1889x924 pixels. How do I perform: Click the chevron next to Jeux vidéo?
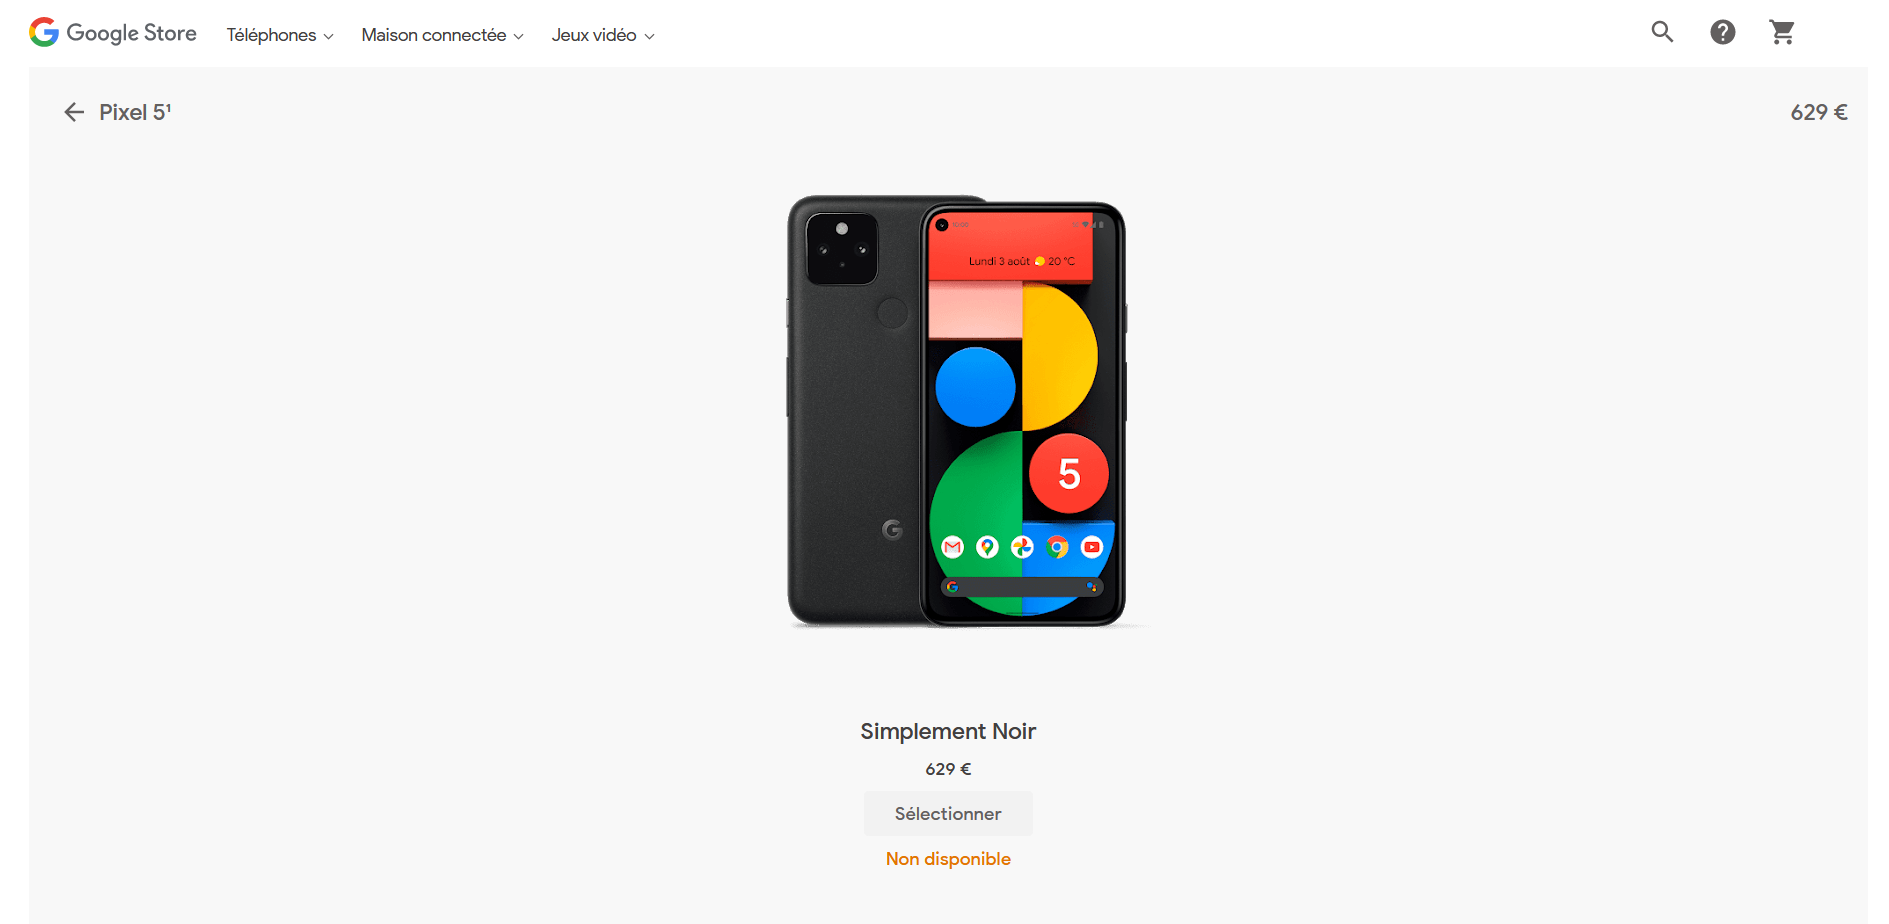click(649, 36)
